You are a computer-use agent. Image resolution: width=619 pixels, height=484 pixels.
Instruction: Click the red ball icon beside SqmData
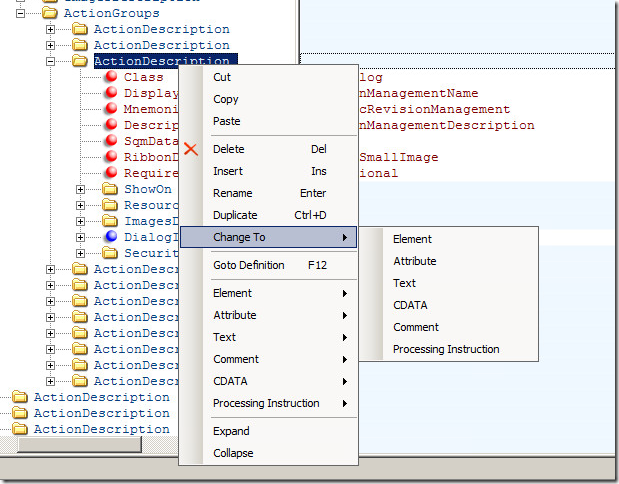[x=111, y=141]
